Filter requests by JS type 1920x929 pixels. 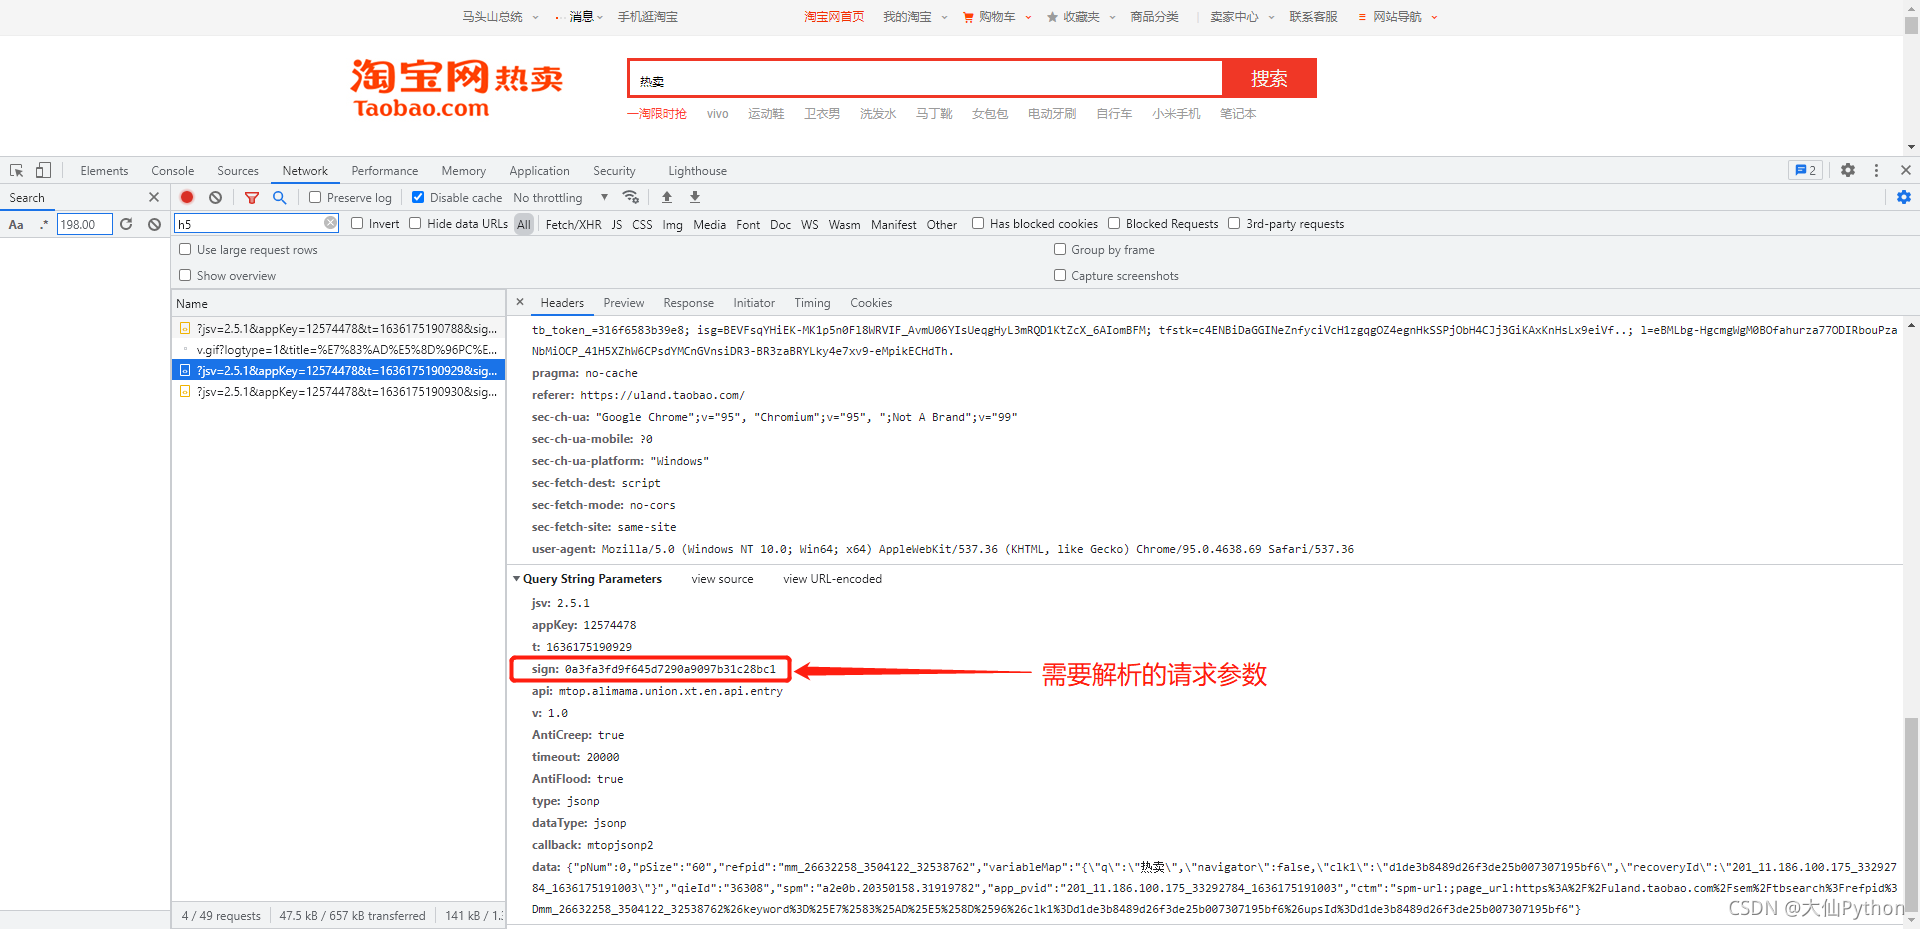click(617, 224)
